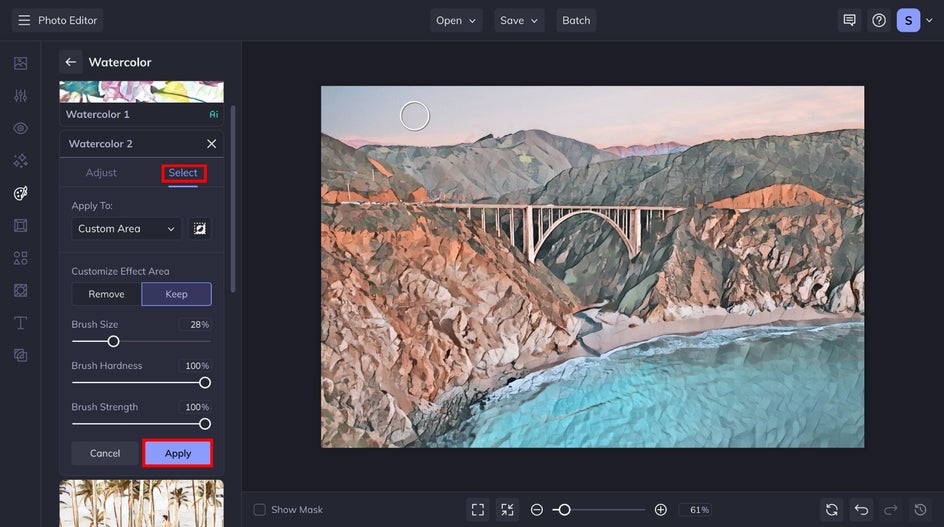Screen dimensions: 944x527
Task: Redo the last action
Action: tap(890, 510)
